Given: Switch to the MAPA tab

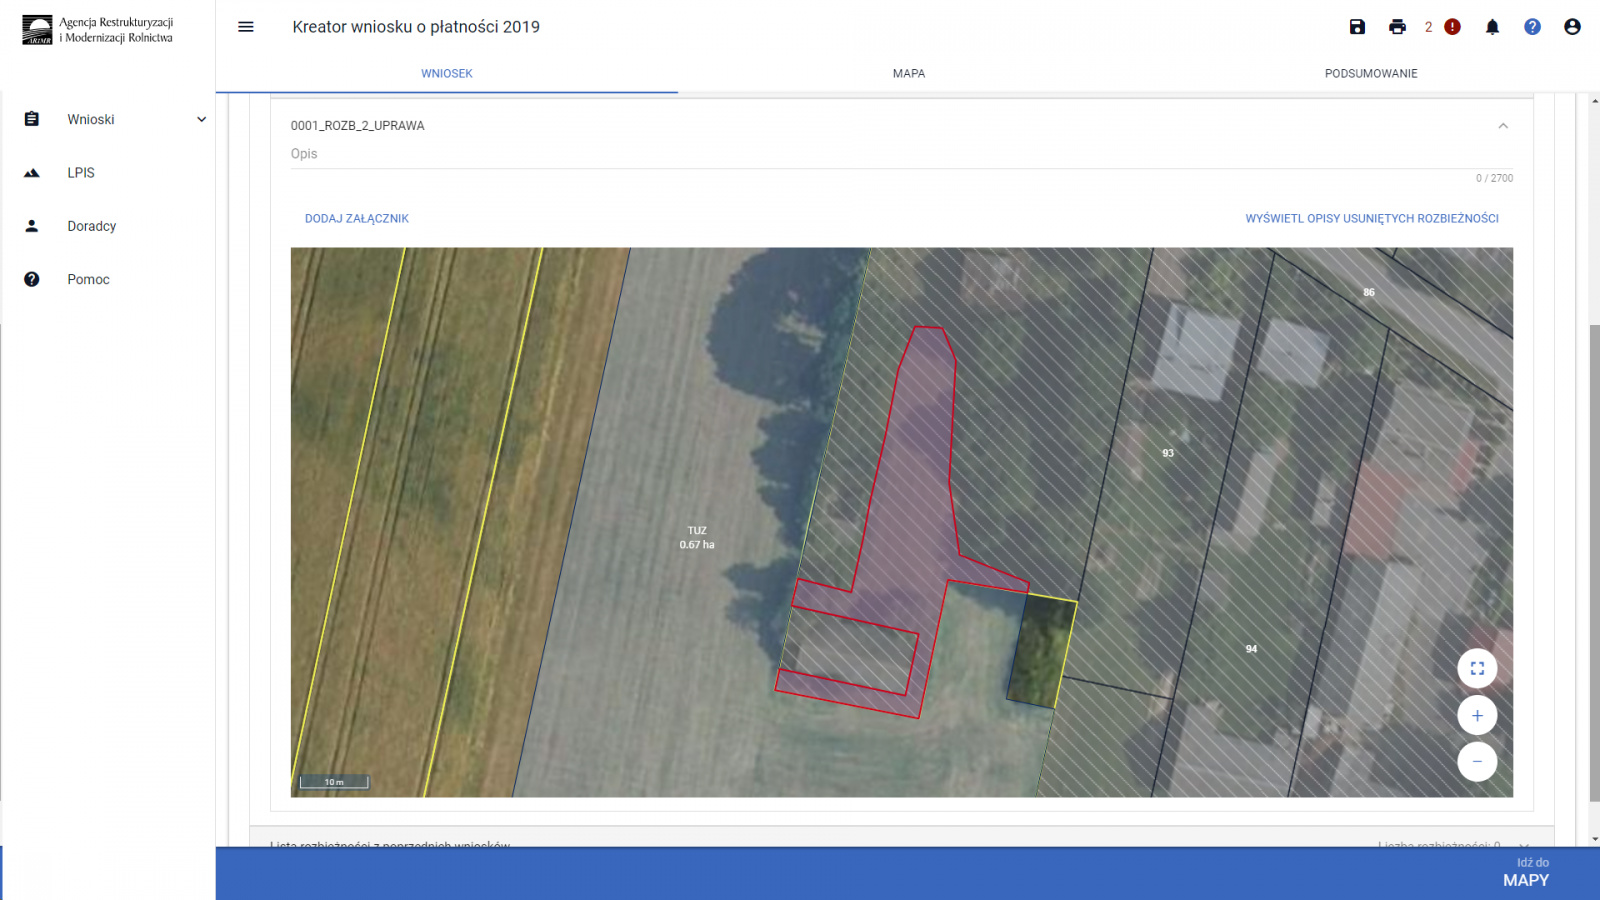Looking at the screenshot, I should click(908, 73).
